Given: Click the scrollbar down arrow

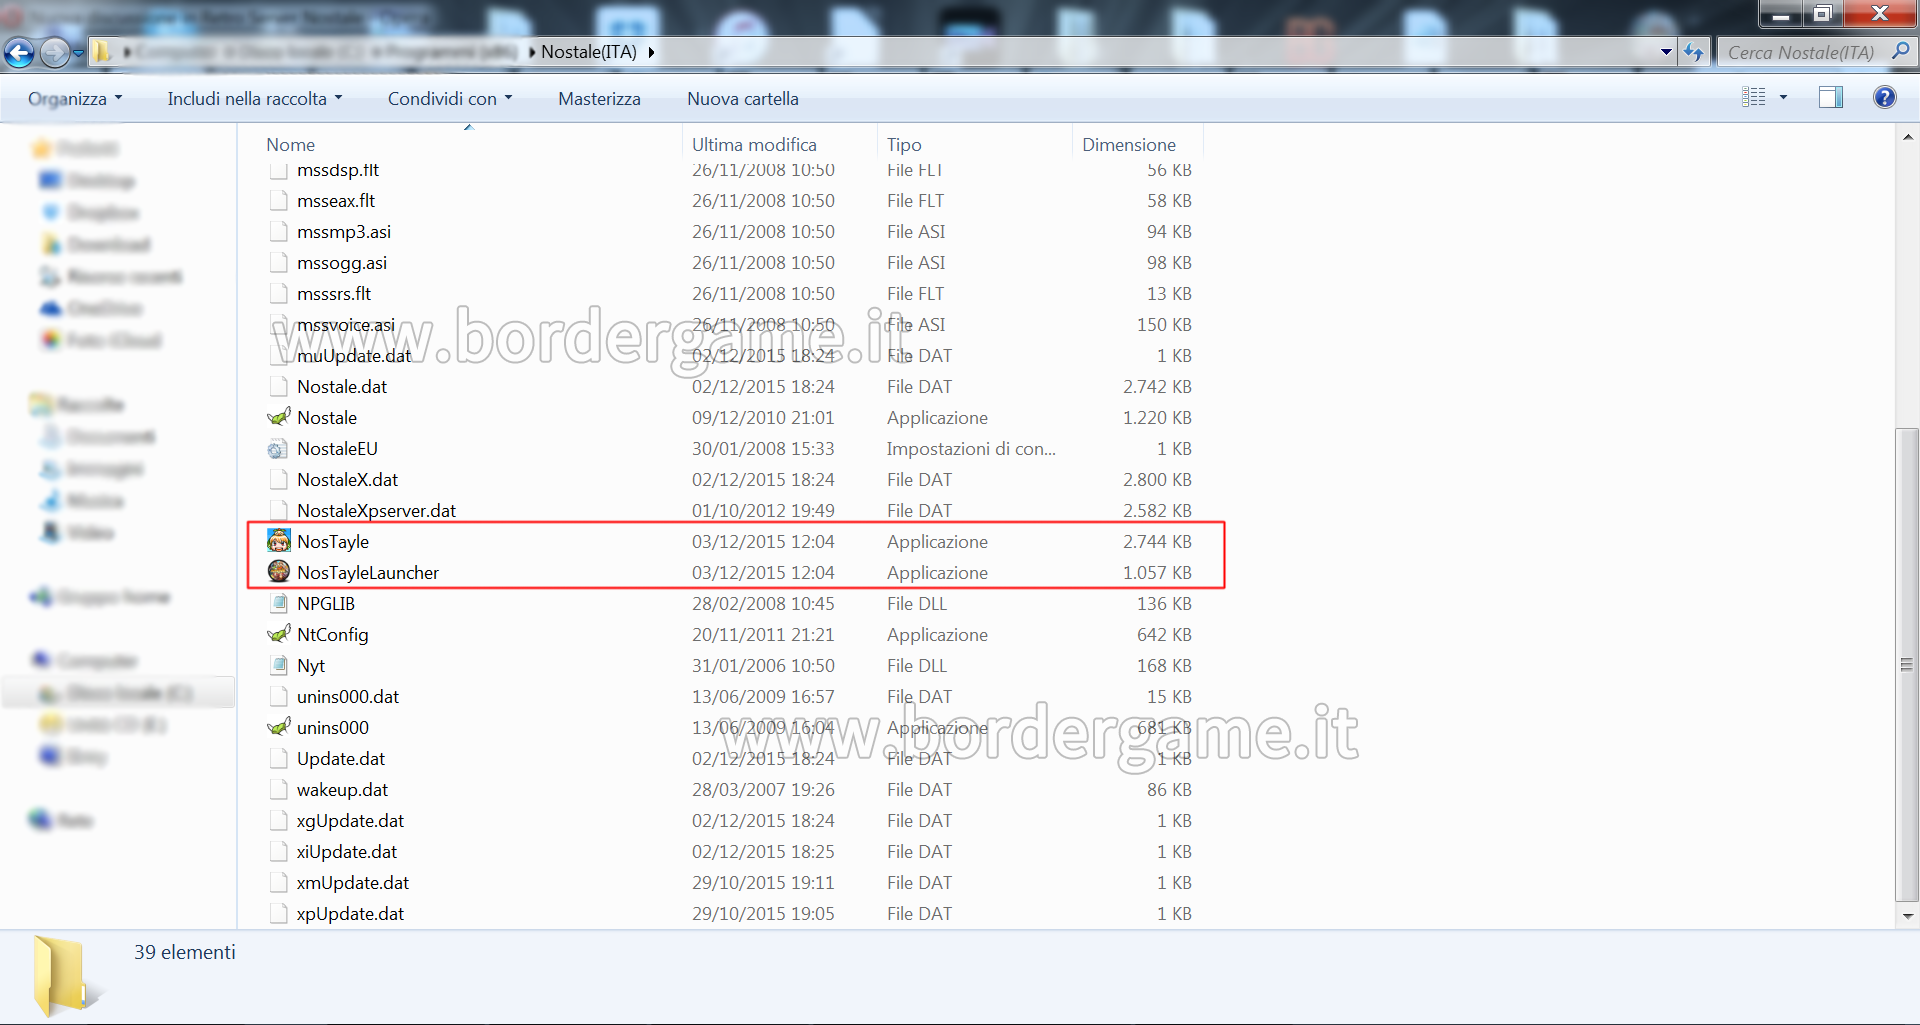Looking at the screenshot, I should pyautogui.click(x=1908, y=916).
